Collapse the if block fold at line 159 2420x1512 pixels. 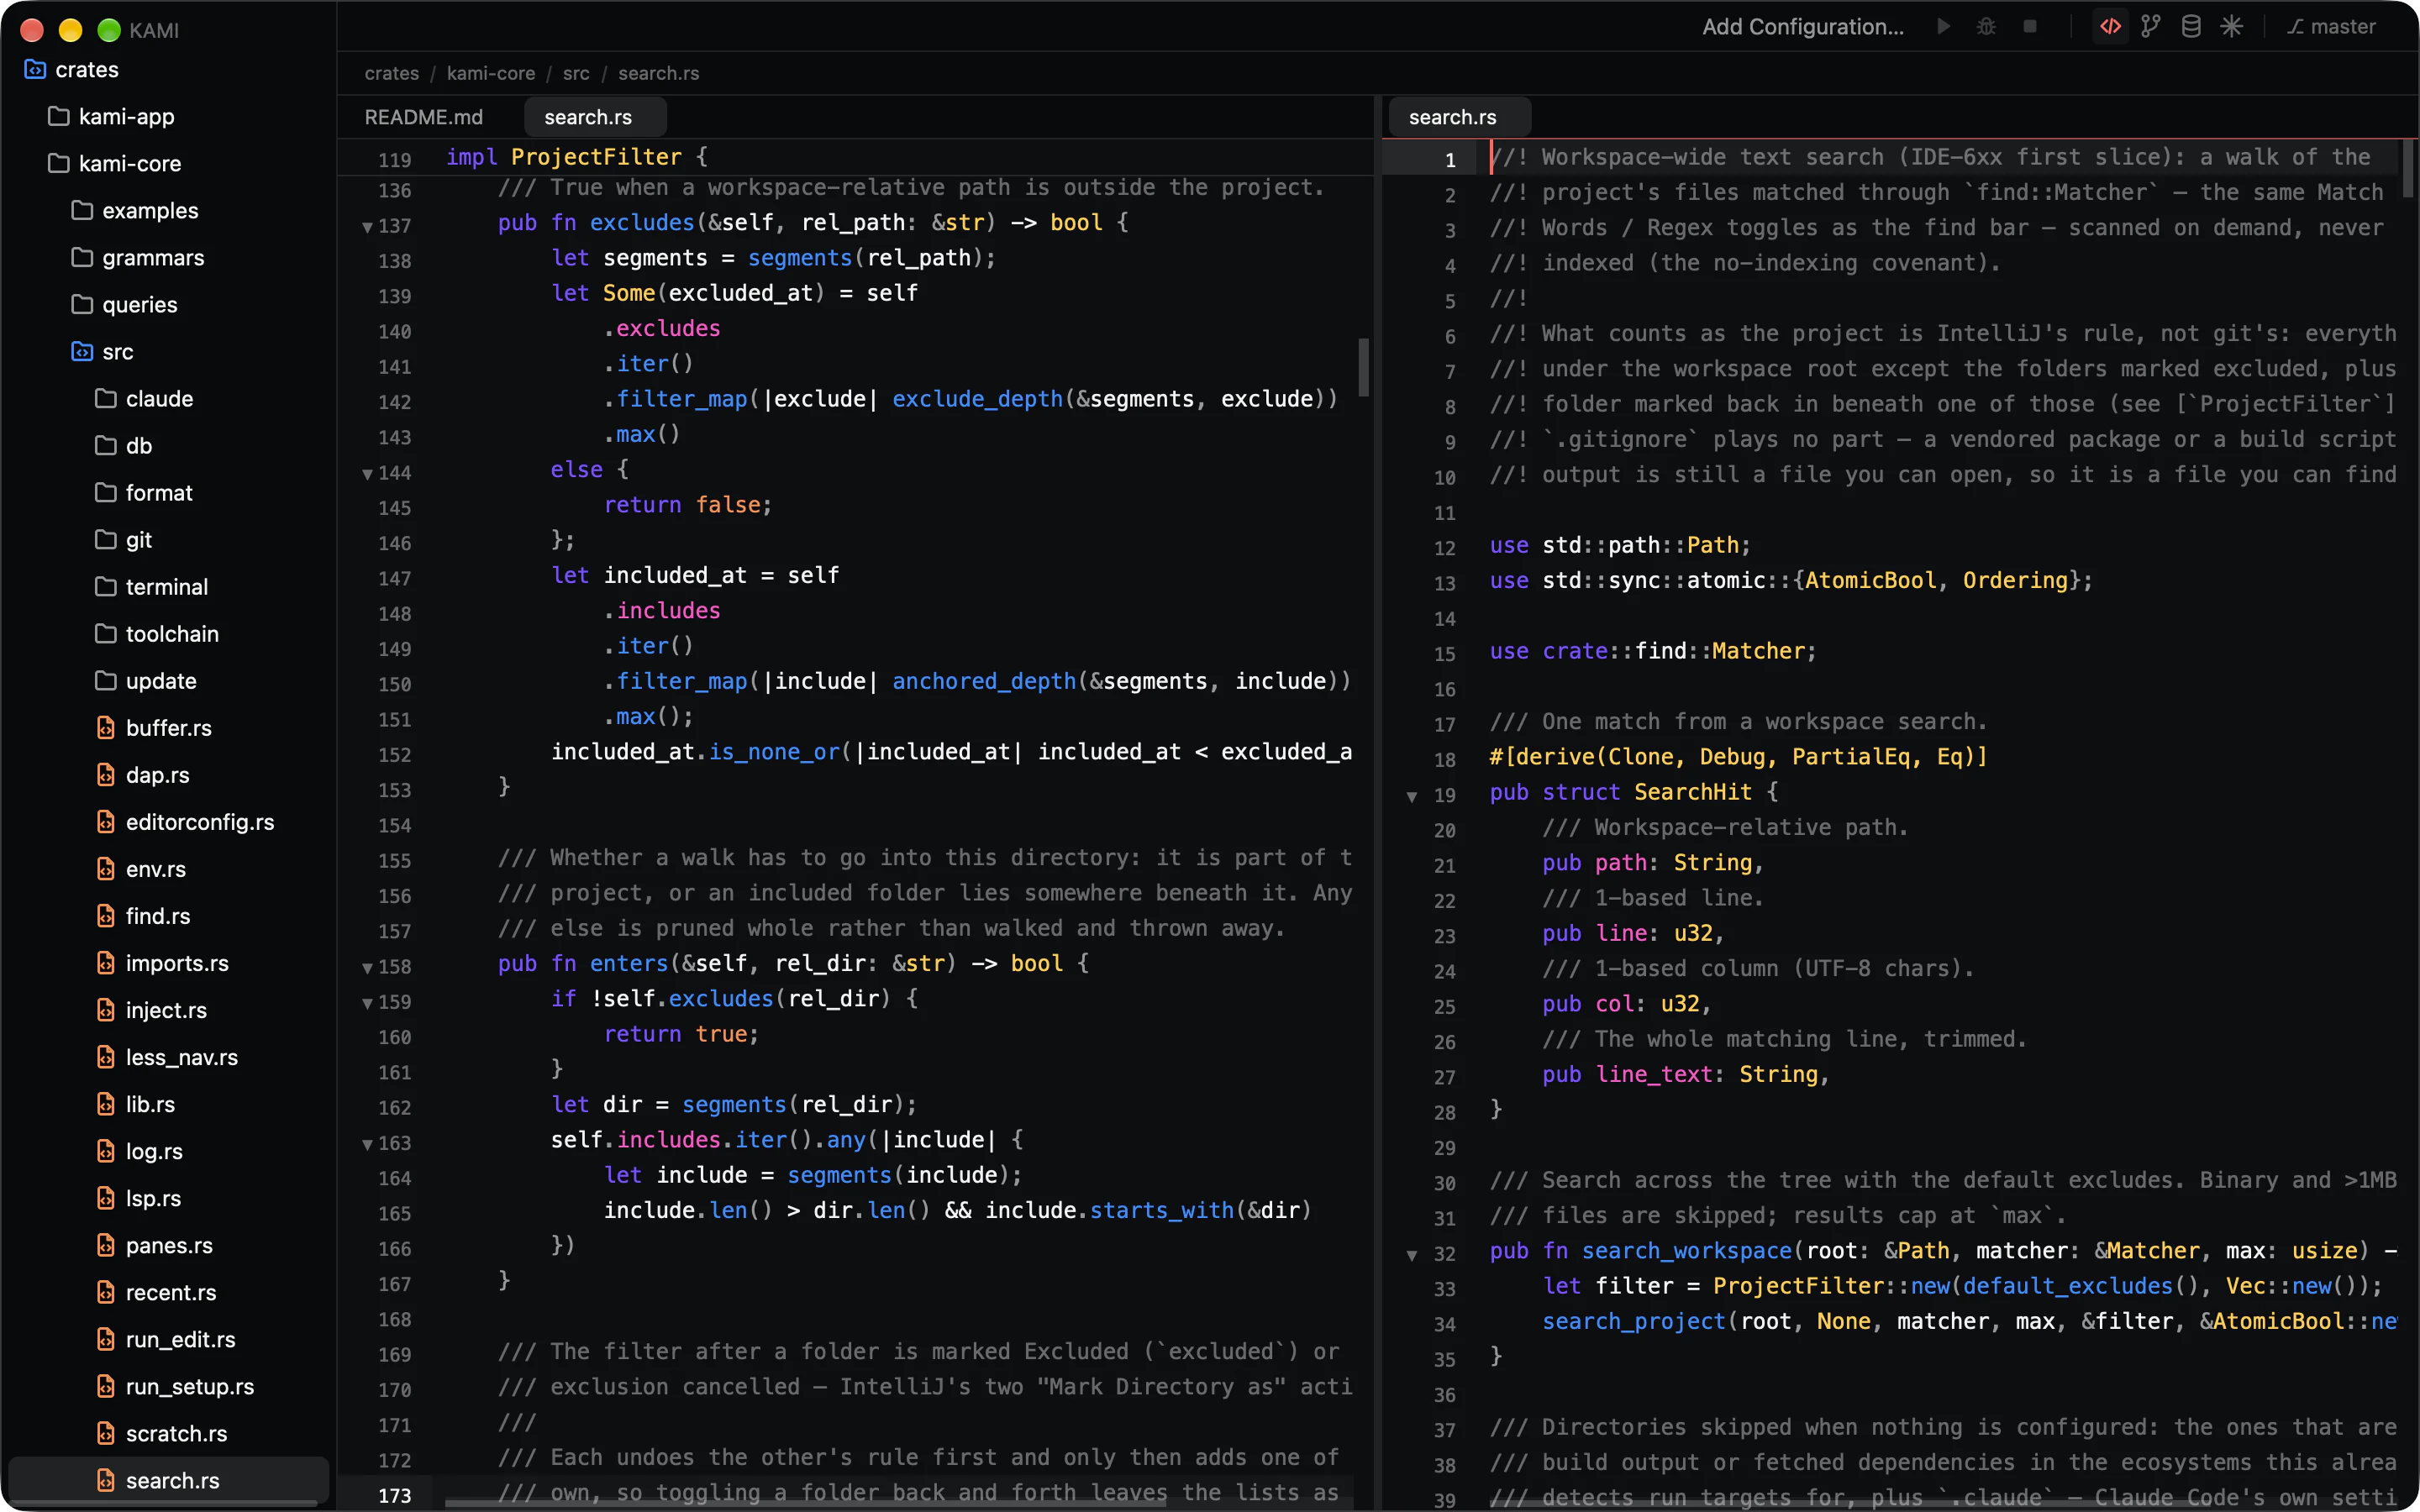367,1003
